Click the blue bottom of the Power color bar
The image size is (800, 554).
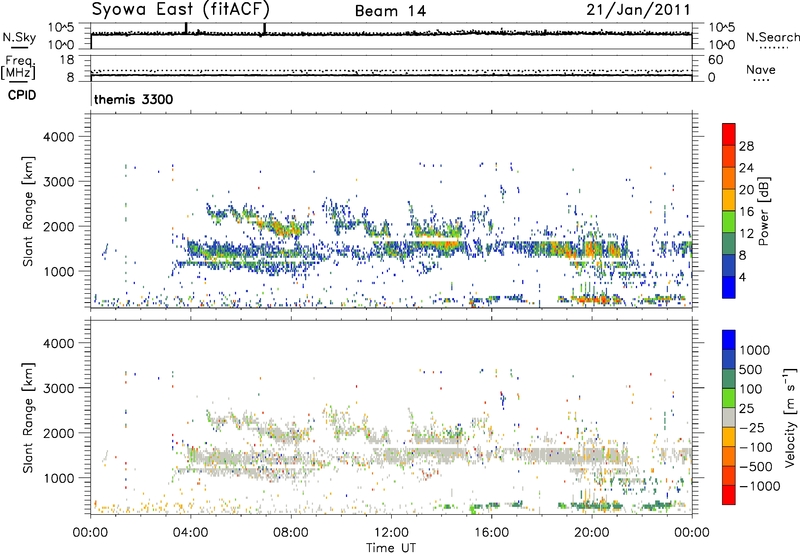click(729, 287)
